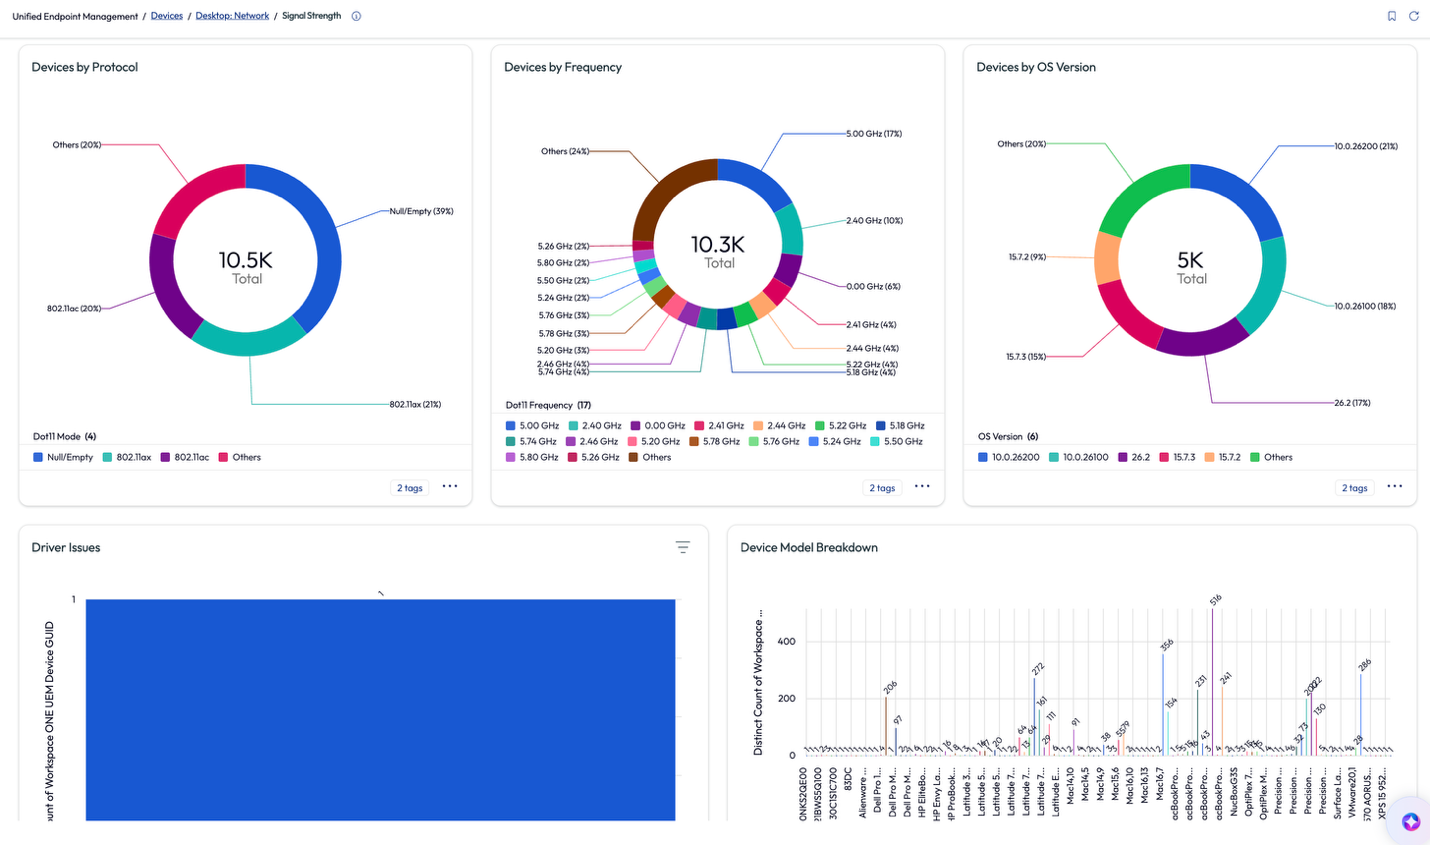Toggle the 2.40 GHz legend entry
This screenshot has height=845, width=1430.
click(x=595, y=425)
